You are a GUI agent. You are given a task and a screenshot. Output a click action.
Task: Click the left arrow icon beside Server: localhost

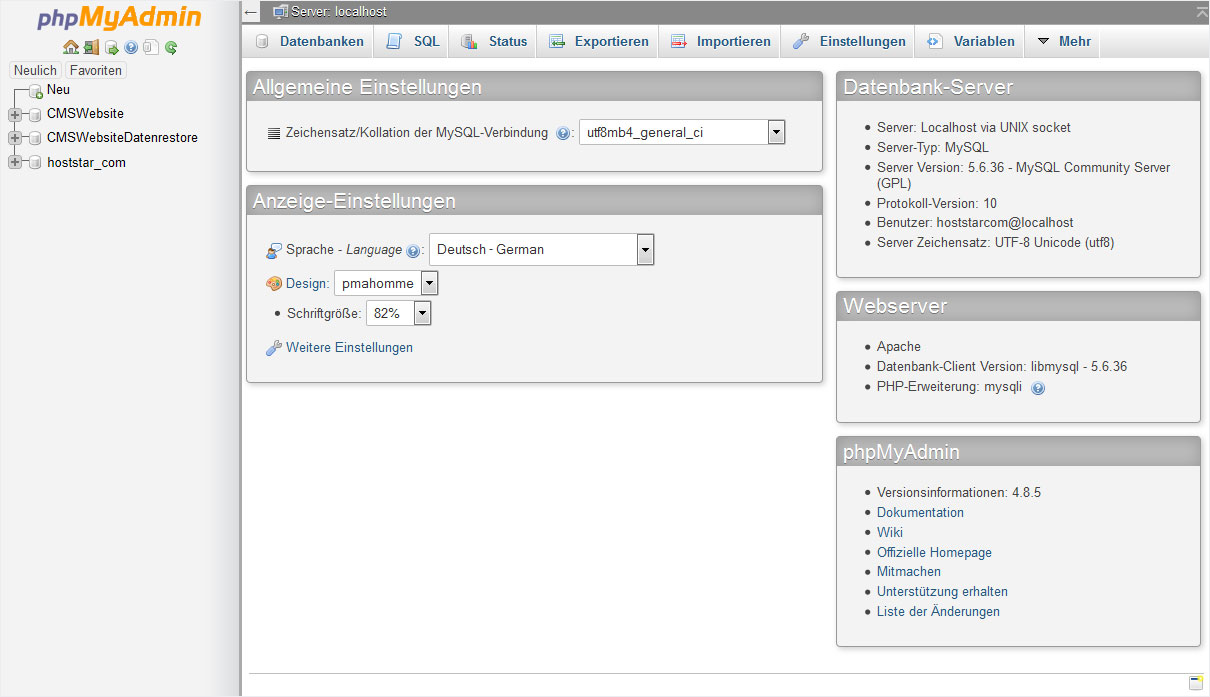pos(251,12)
